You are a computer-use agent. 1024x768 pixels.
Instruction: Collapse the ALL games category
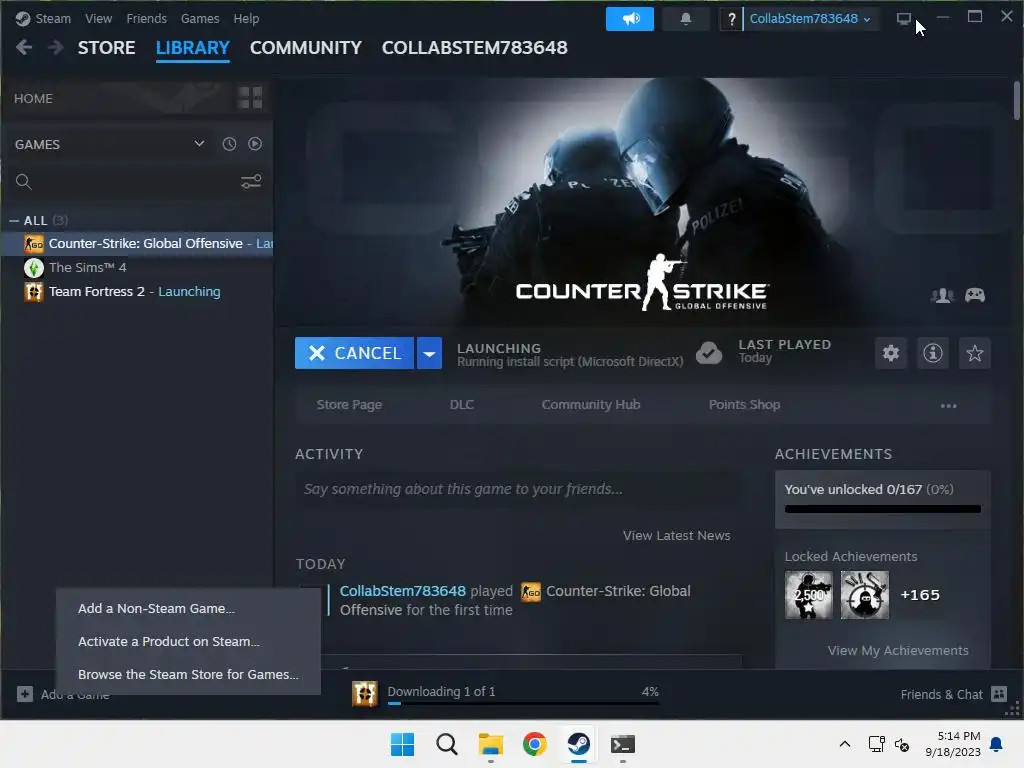point(14,221)
